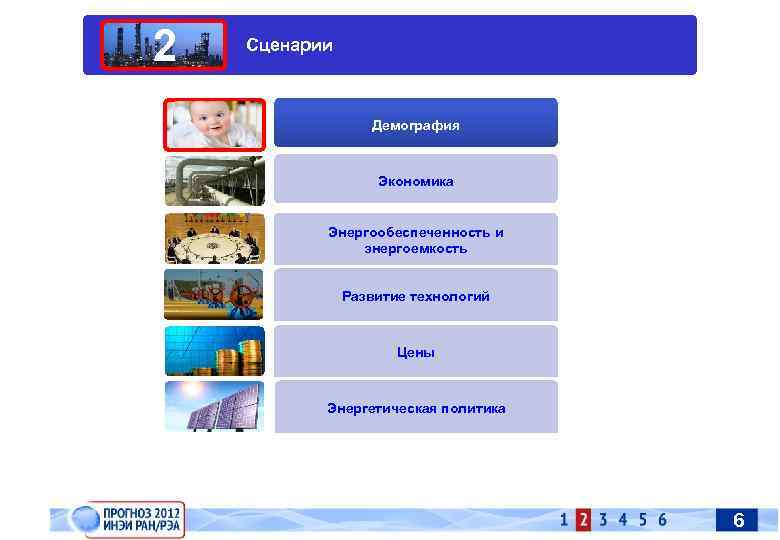Open the Экономика section
Image resolution: width=780 pixels, height=540 pixels.
pyautogui.click(x=416, y=179)
